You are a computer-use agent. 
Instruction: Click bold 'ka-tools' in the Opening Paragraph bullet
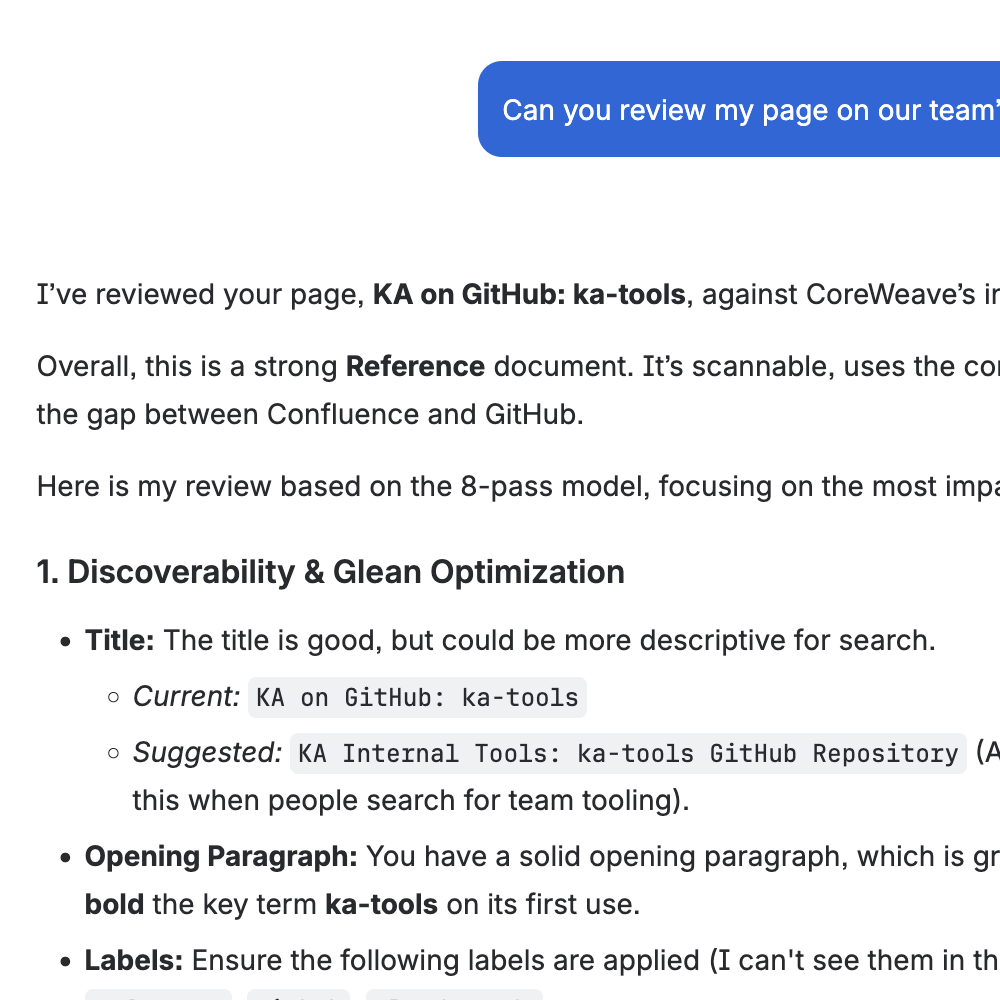click(x=381, y=904)
